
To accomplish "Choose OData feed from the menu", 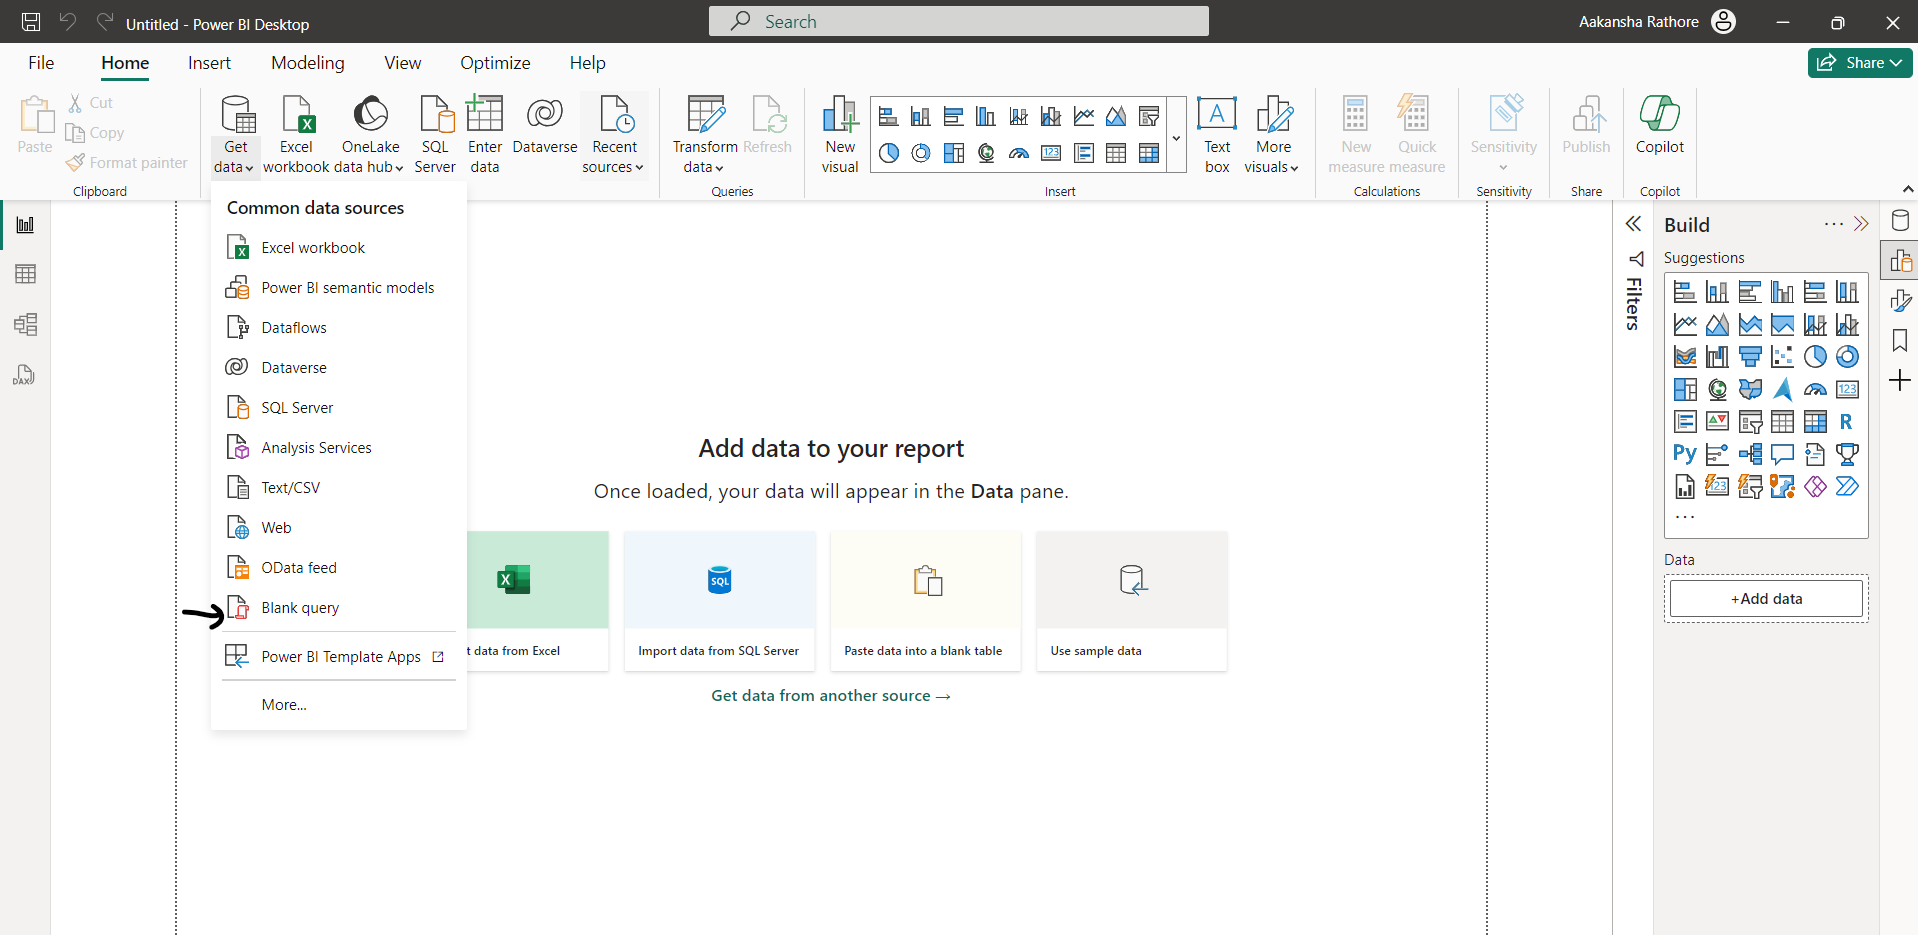I will click(x=338, y=568).
